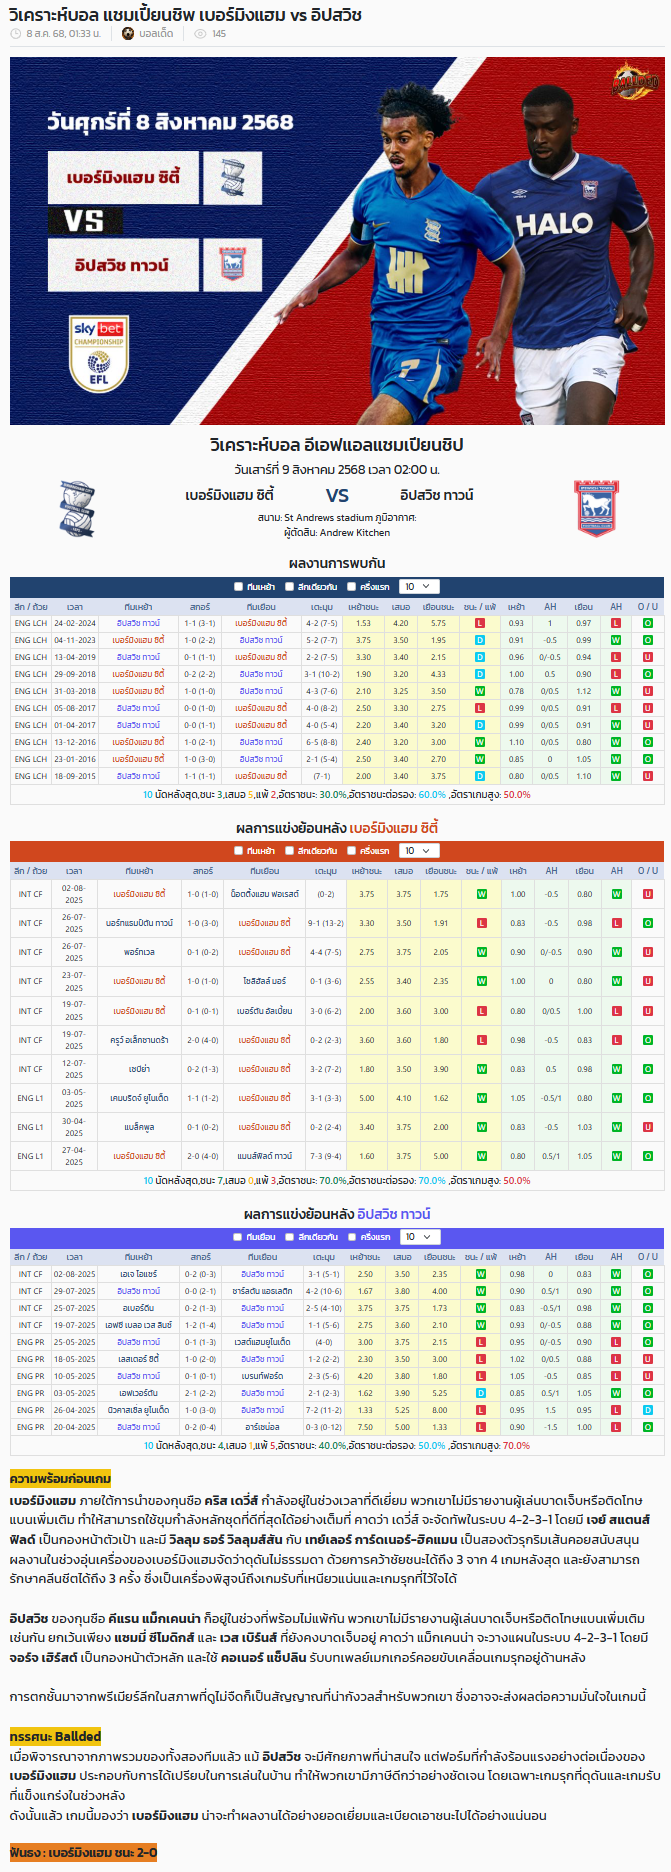Click ชนะ/แพ้ W badge in the 31-03-2018 row

click(480, 691)
